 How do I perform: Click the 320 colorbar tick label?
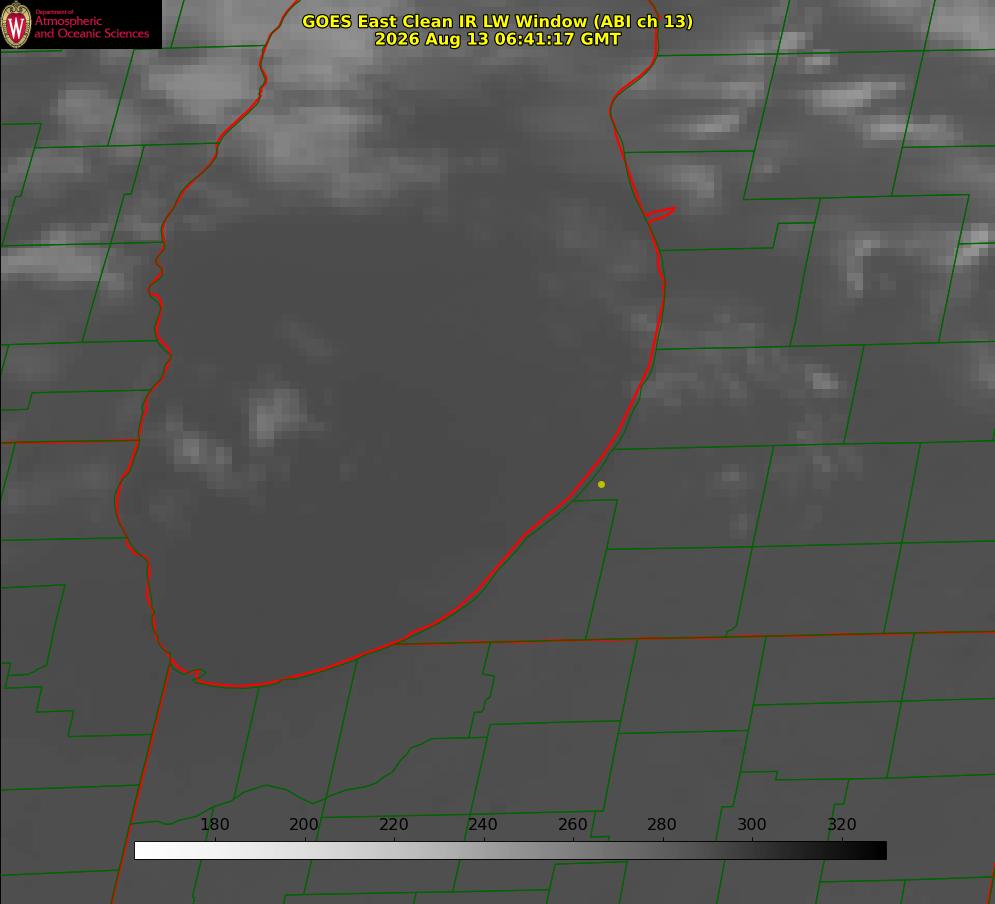[842, 824]
